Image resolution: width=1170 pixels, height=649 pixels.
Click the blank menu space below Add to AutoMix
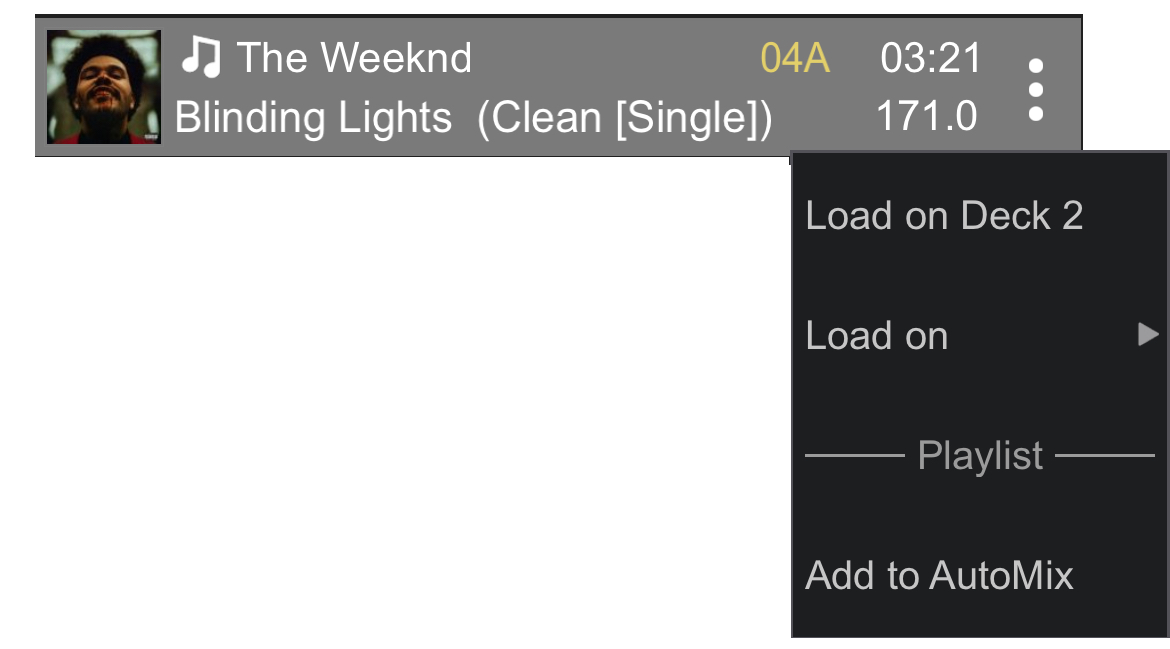tap(980, 620)
